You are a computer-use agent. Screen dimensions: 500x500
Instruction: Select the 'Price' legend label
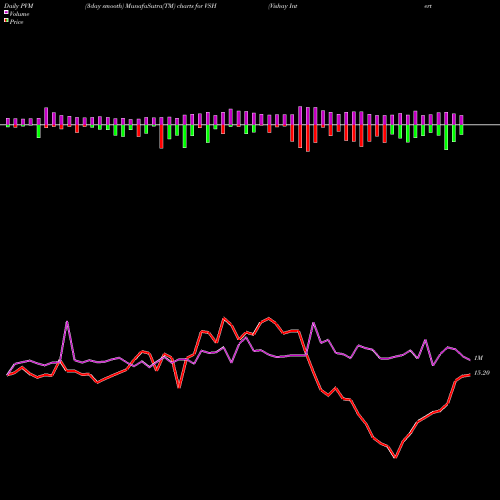click(x=16, y=22)
